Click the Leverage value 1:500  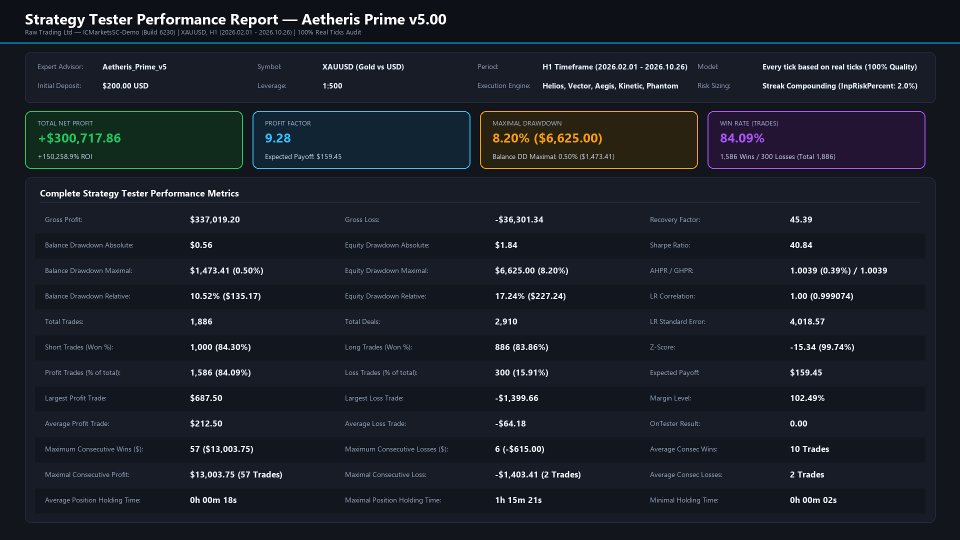[x=332, y=86]
